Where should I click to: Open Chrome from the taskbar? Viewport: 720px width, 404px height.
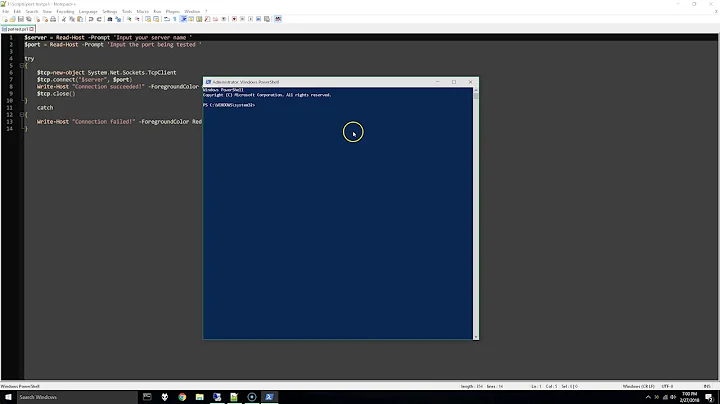182,397
